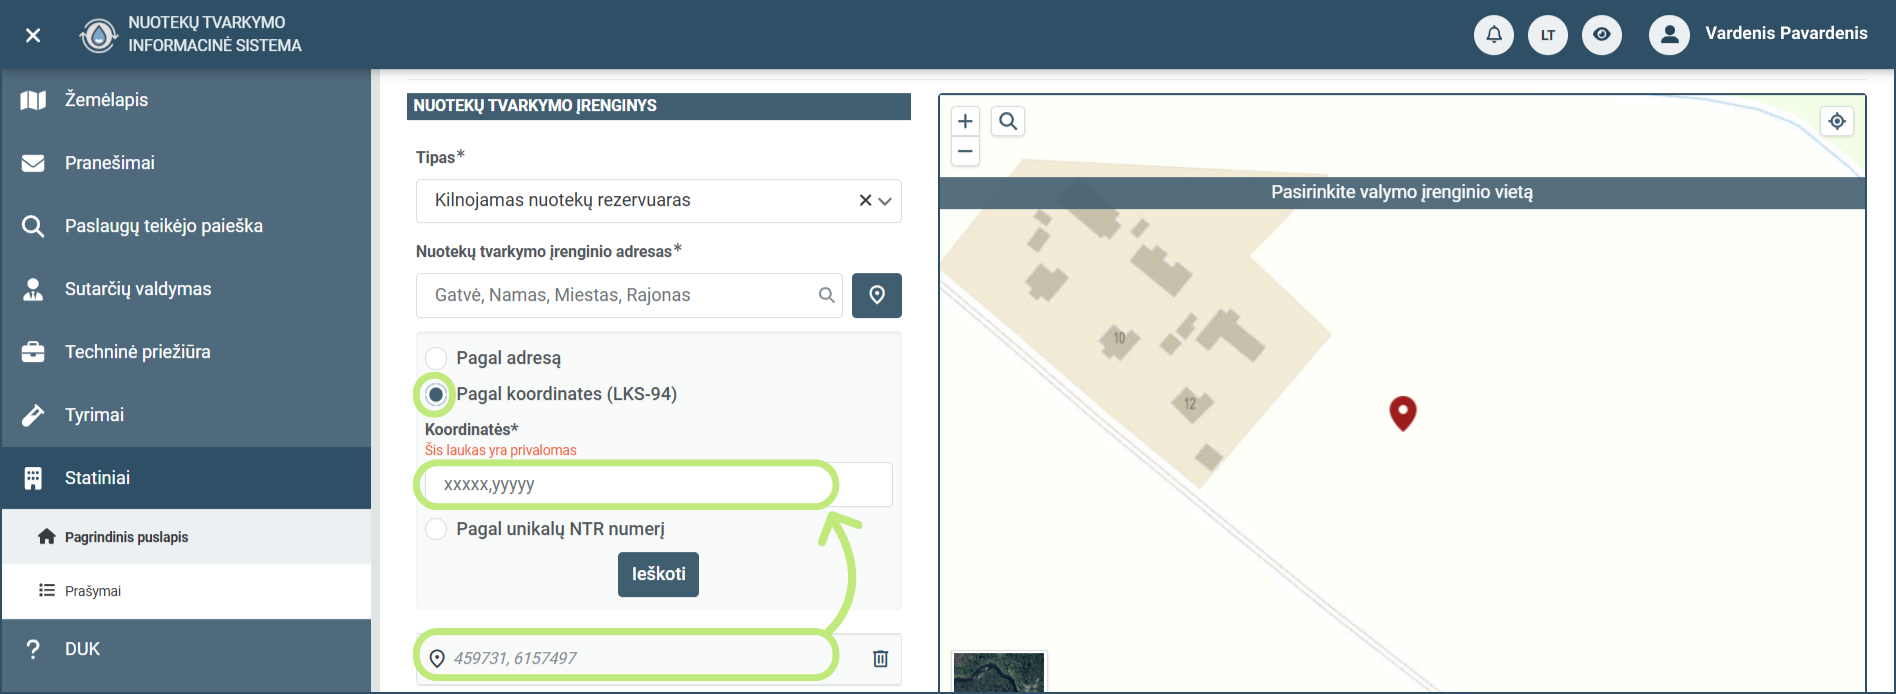
Task: Open Tyrimai in the sidebar
Action: [x=186, y=415]
